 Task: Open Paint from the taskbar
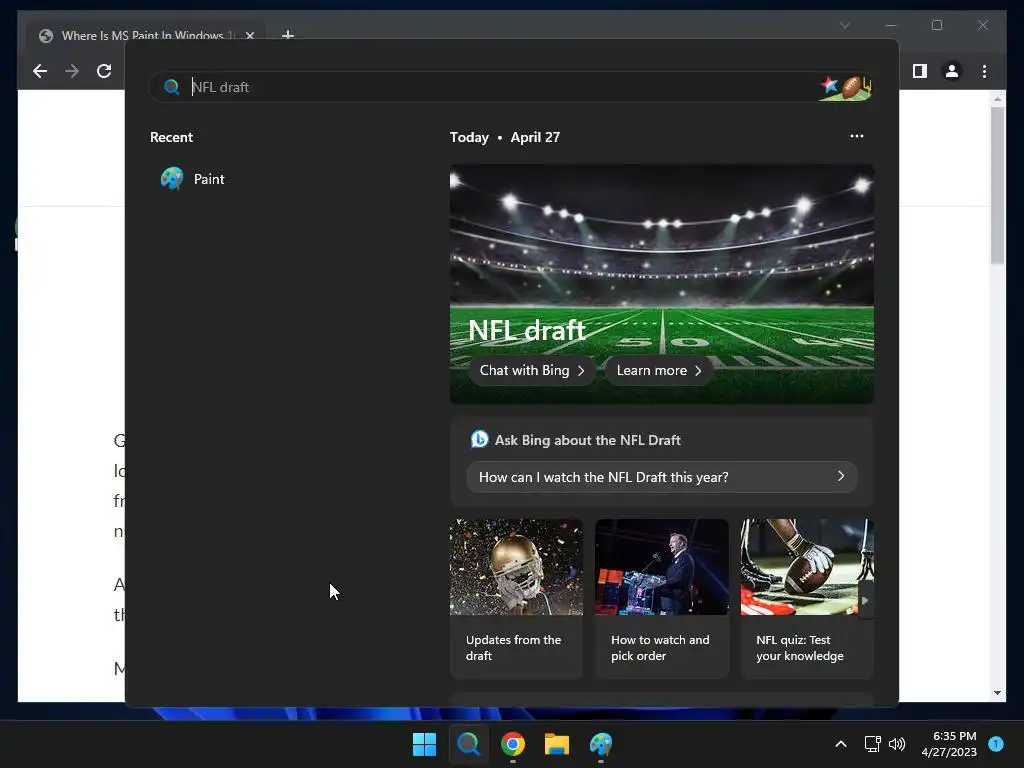tap(601, 744)
